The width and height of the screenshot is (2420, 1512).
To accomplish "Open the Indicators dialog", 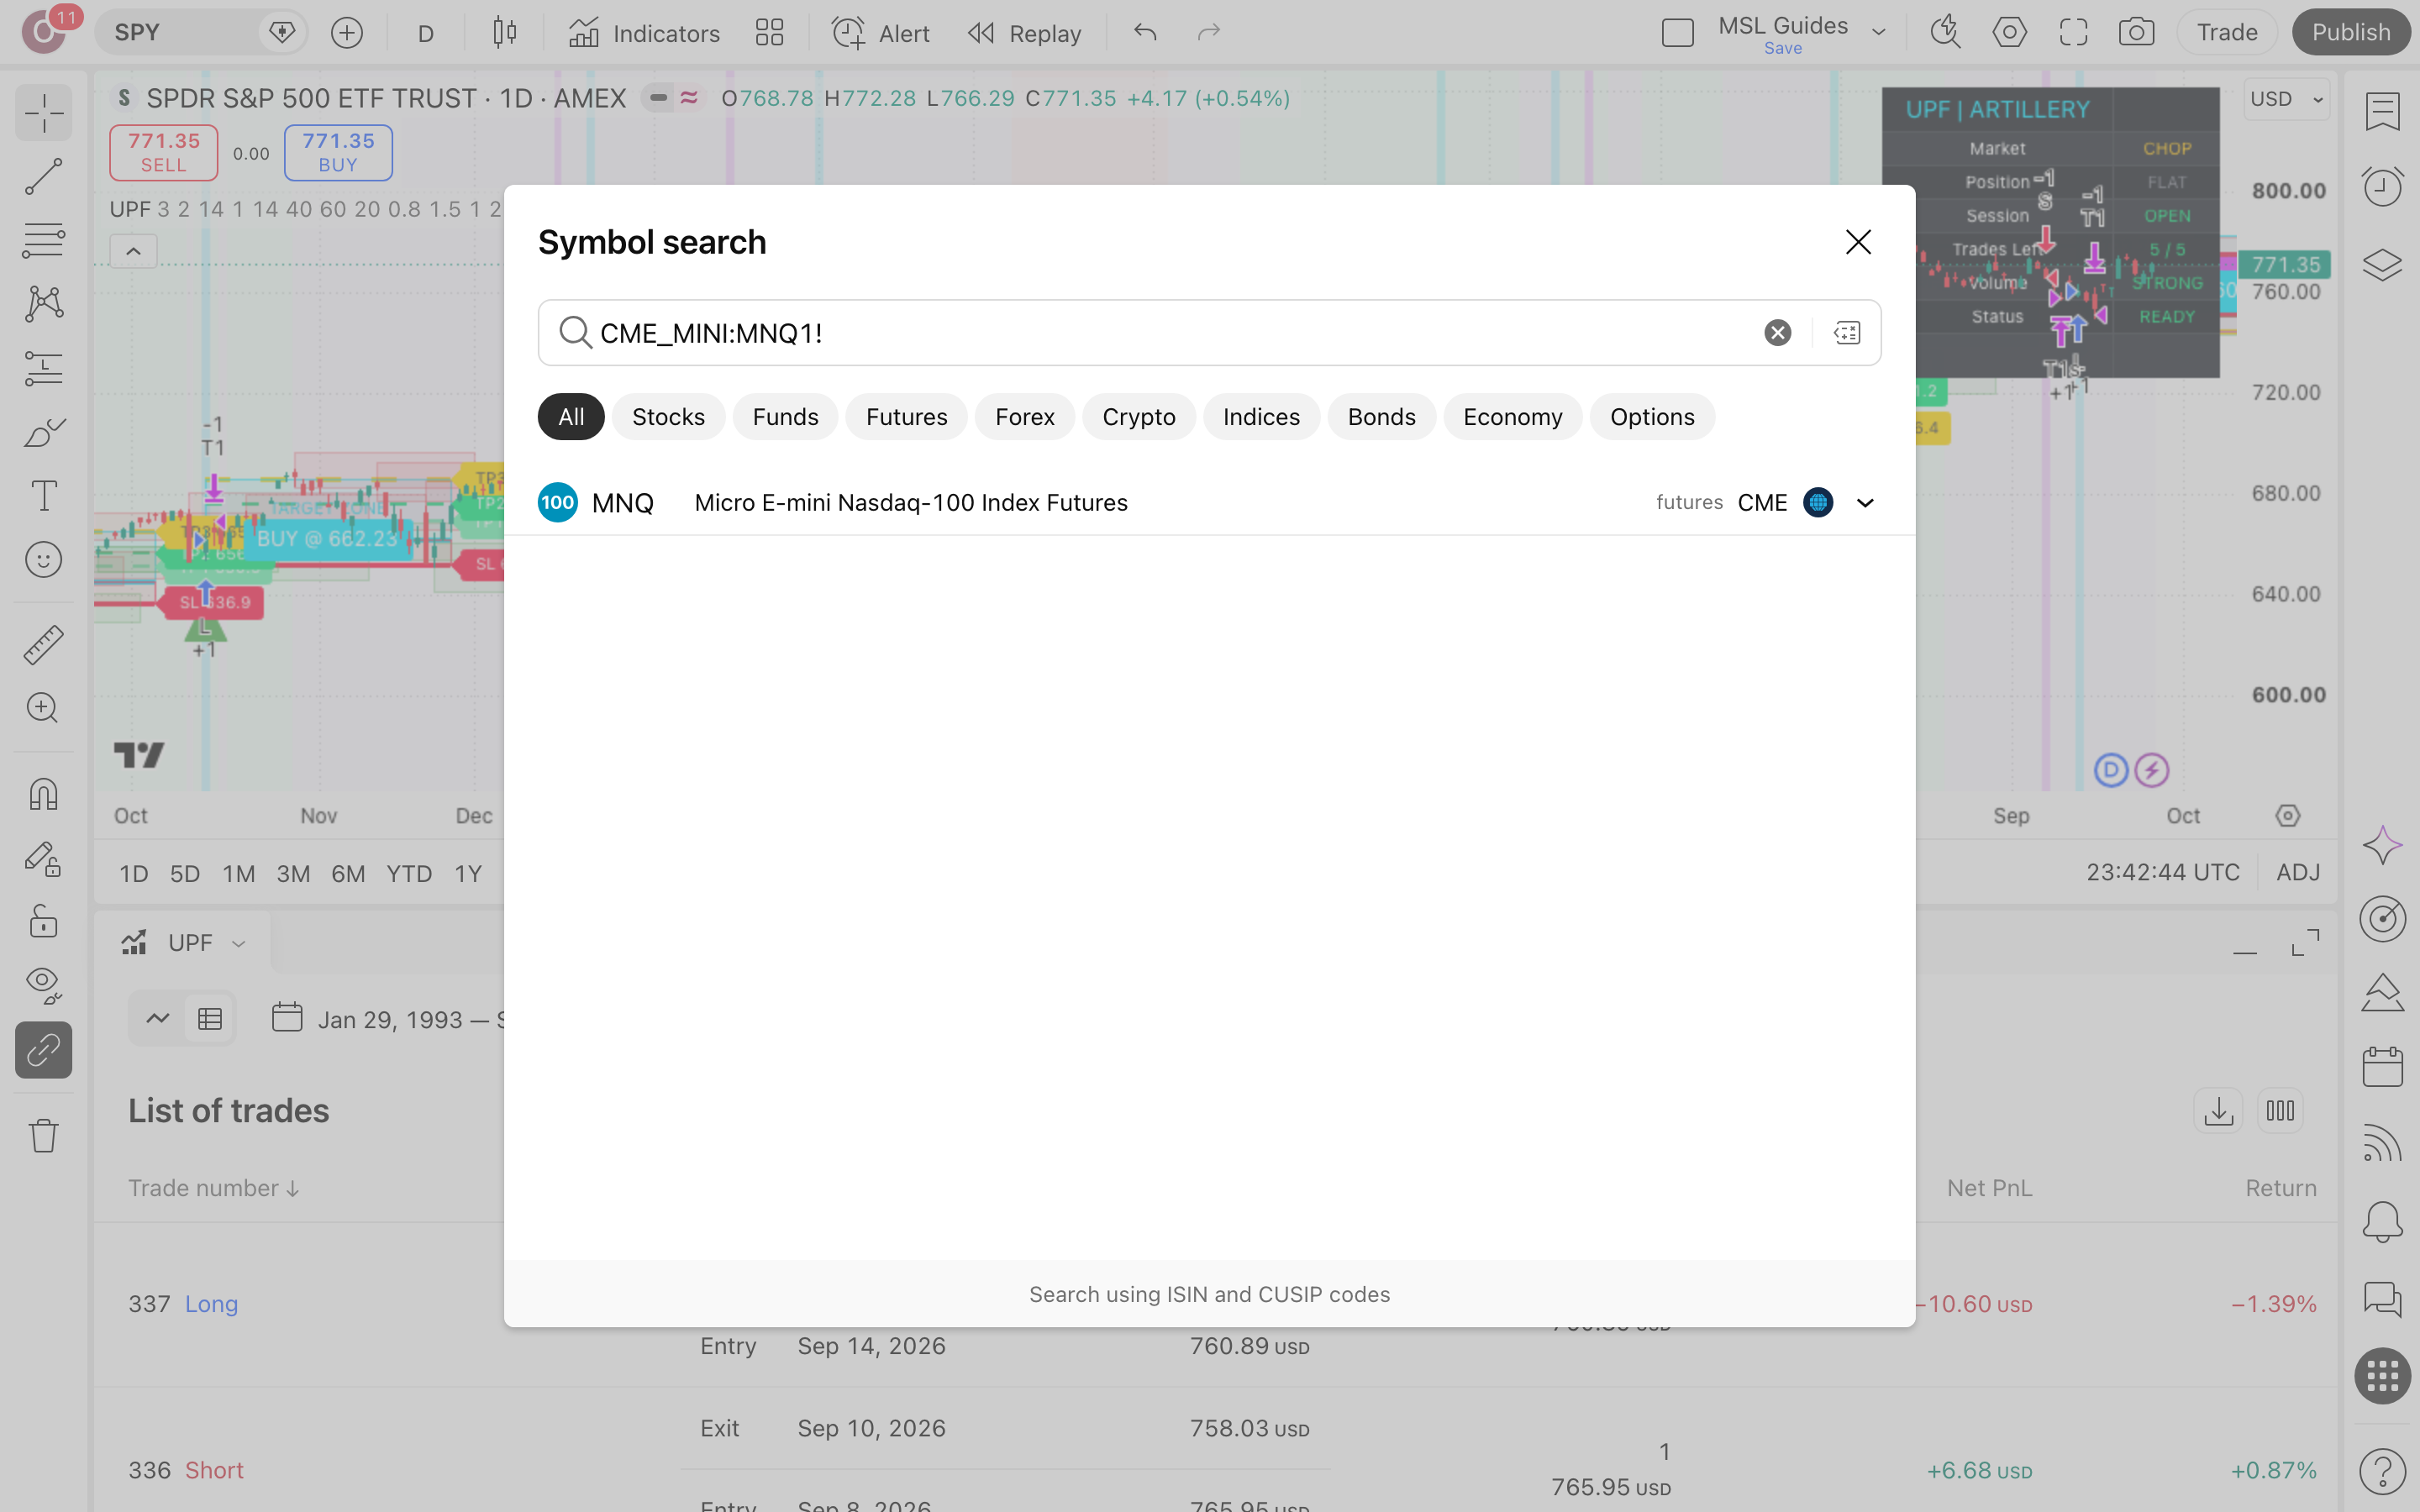I will point(644,33).
